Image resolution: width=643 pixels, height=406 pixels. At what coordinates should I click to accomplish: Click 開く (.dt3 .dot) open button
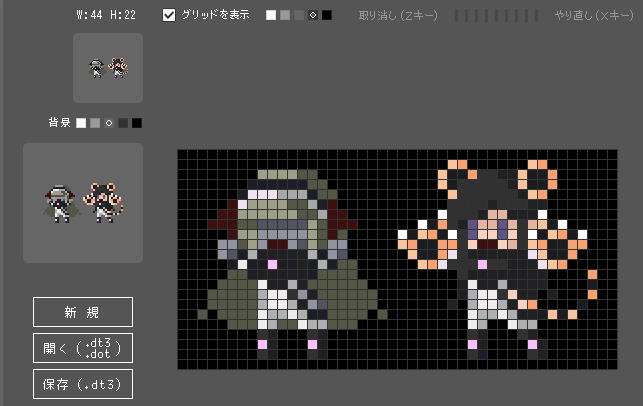(x=83, y=348)
